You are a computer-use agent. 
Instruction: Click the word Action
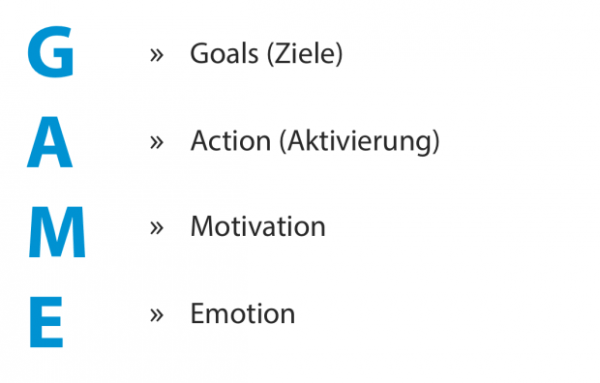(231, 140)
